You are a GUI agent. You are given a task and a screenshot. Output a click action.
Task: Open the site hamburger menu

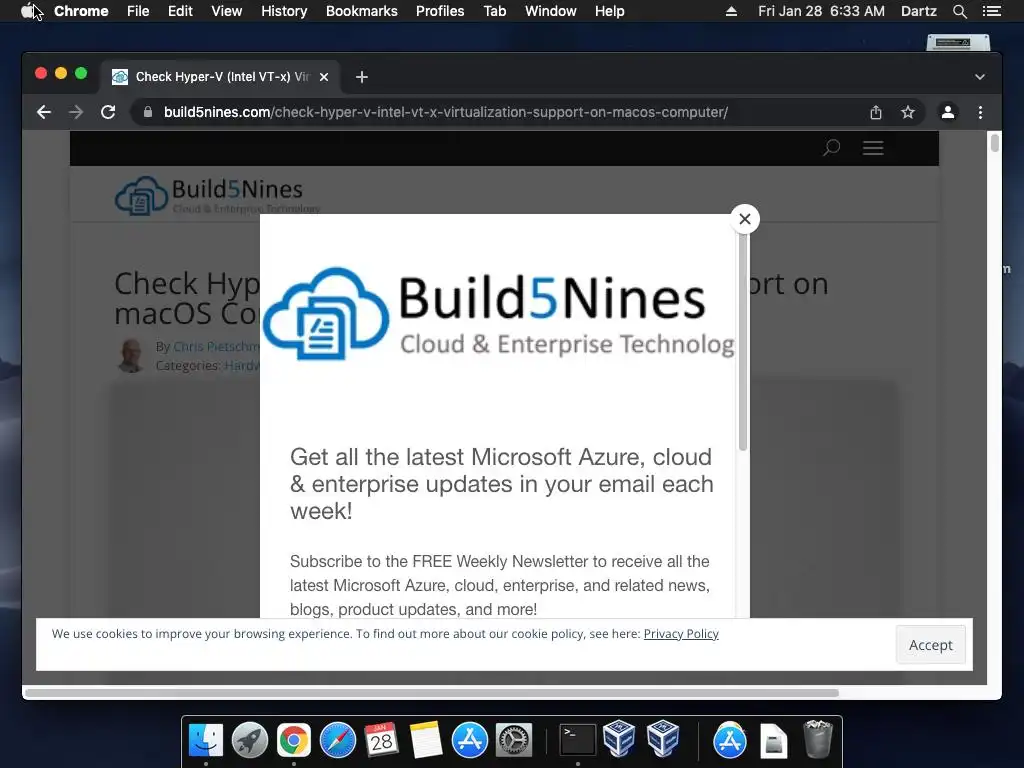(x=873, y=148)
